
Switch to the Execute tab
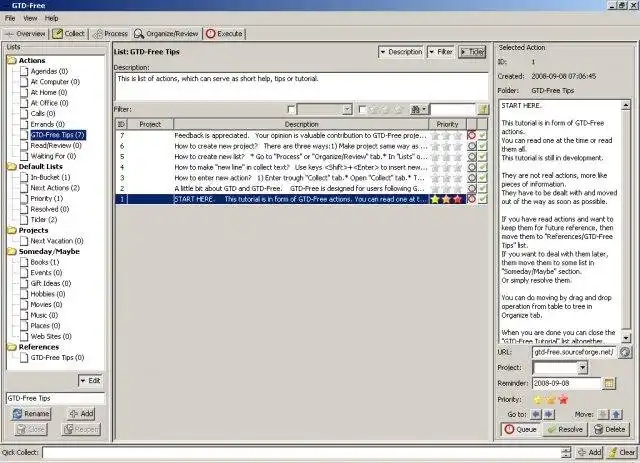tap(224, 34)
